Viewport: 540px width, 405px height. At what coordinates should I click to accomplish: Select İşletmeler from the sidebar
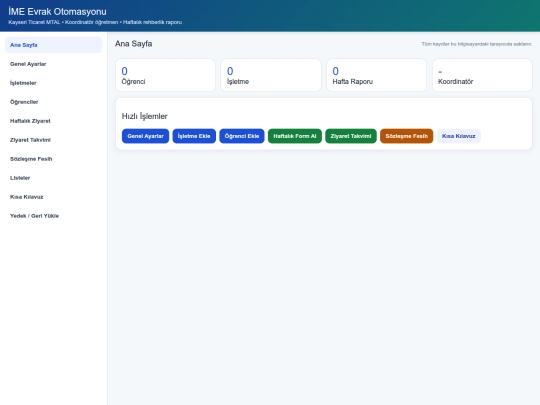click(53, 83)
